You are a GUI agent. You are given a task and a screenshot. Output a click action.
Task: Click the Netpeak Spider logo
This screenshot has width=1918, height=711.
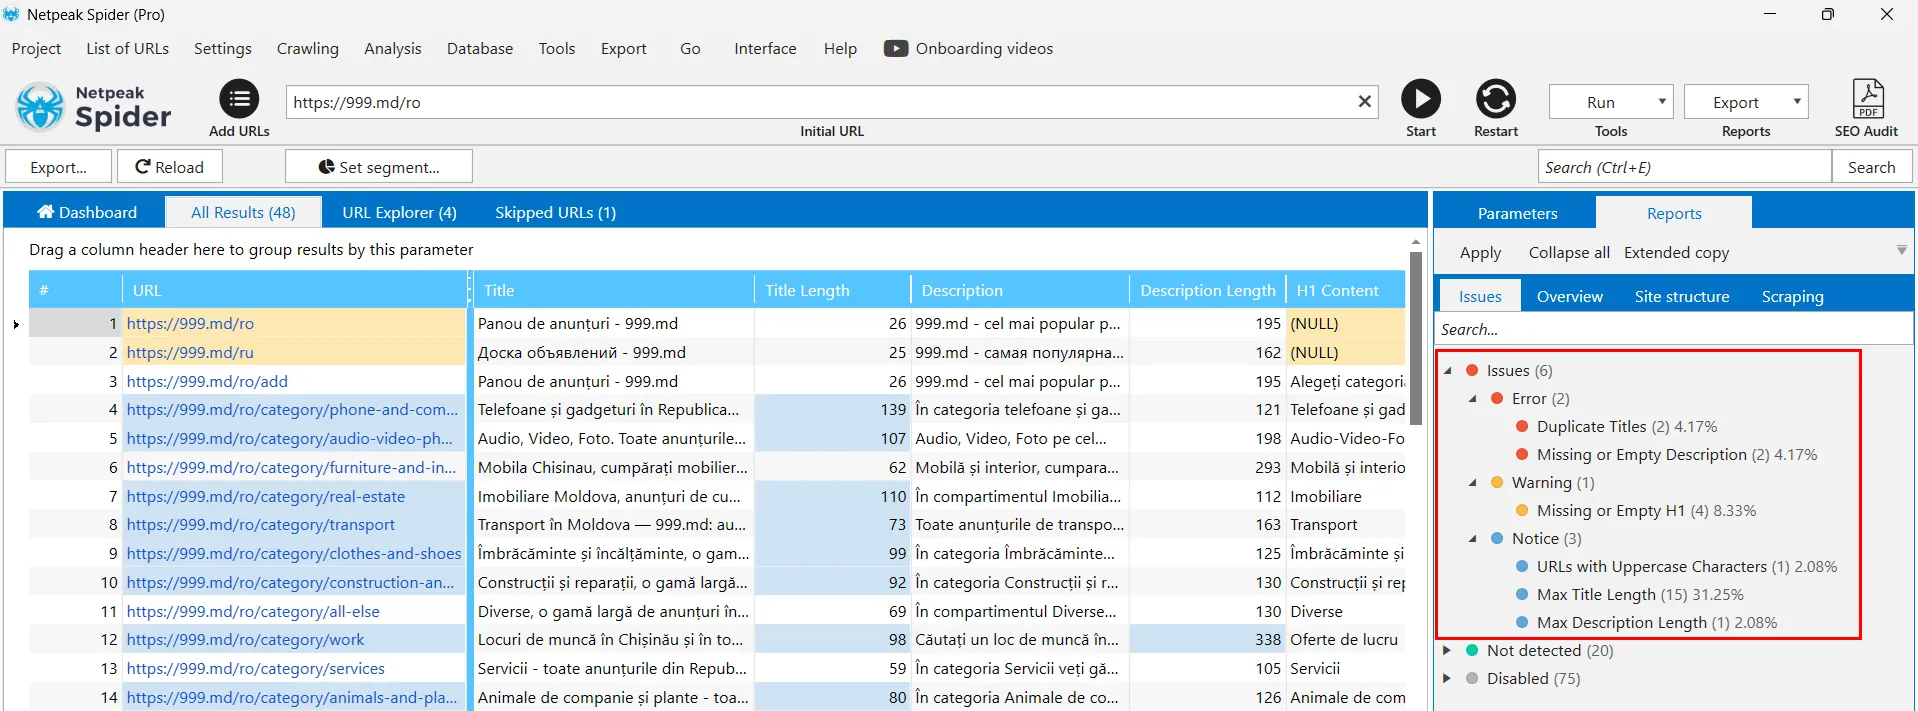point(94,107)
